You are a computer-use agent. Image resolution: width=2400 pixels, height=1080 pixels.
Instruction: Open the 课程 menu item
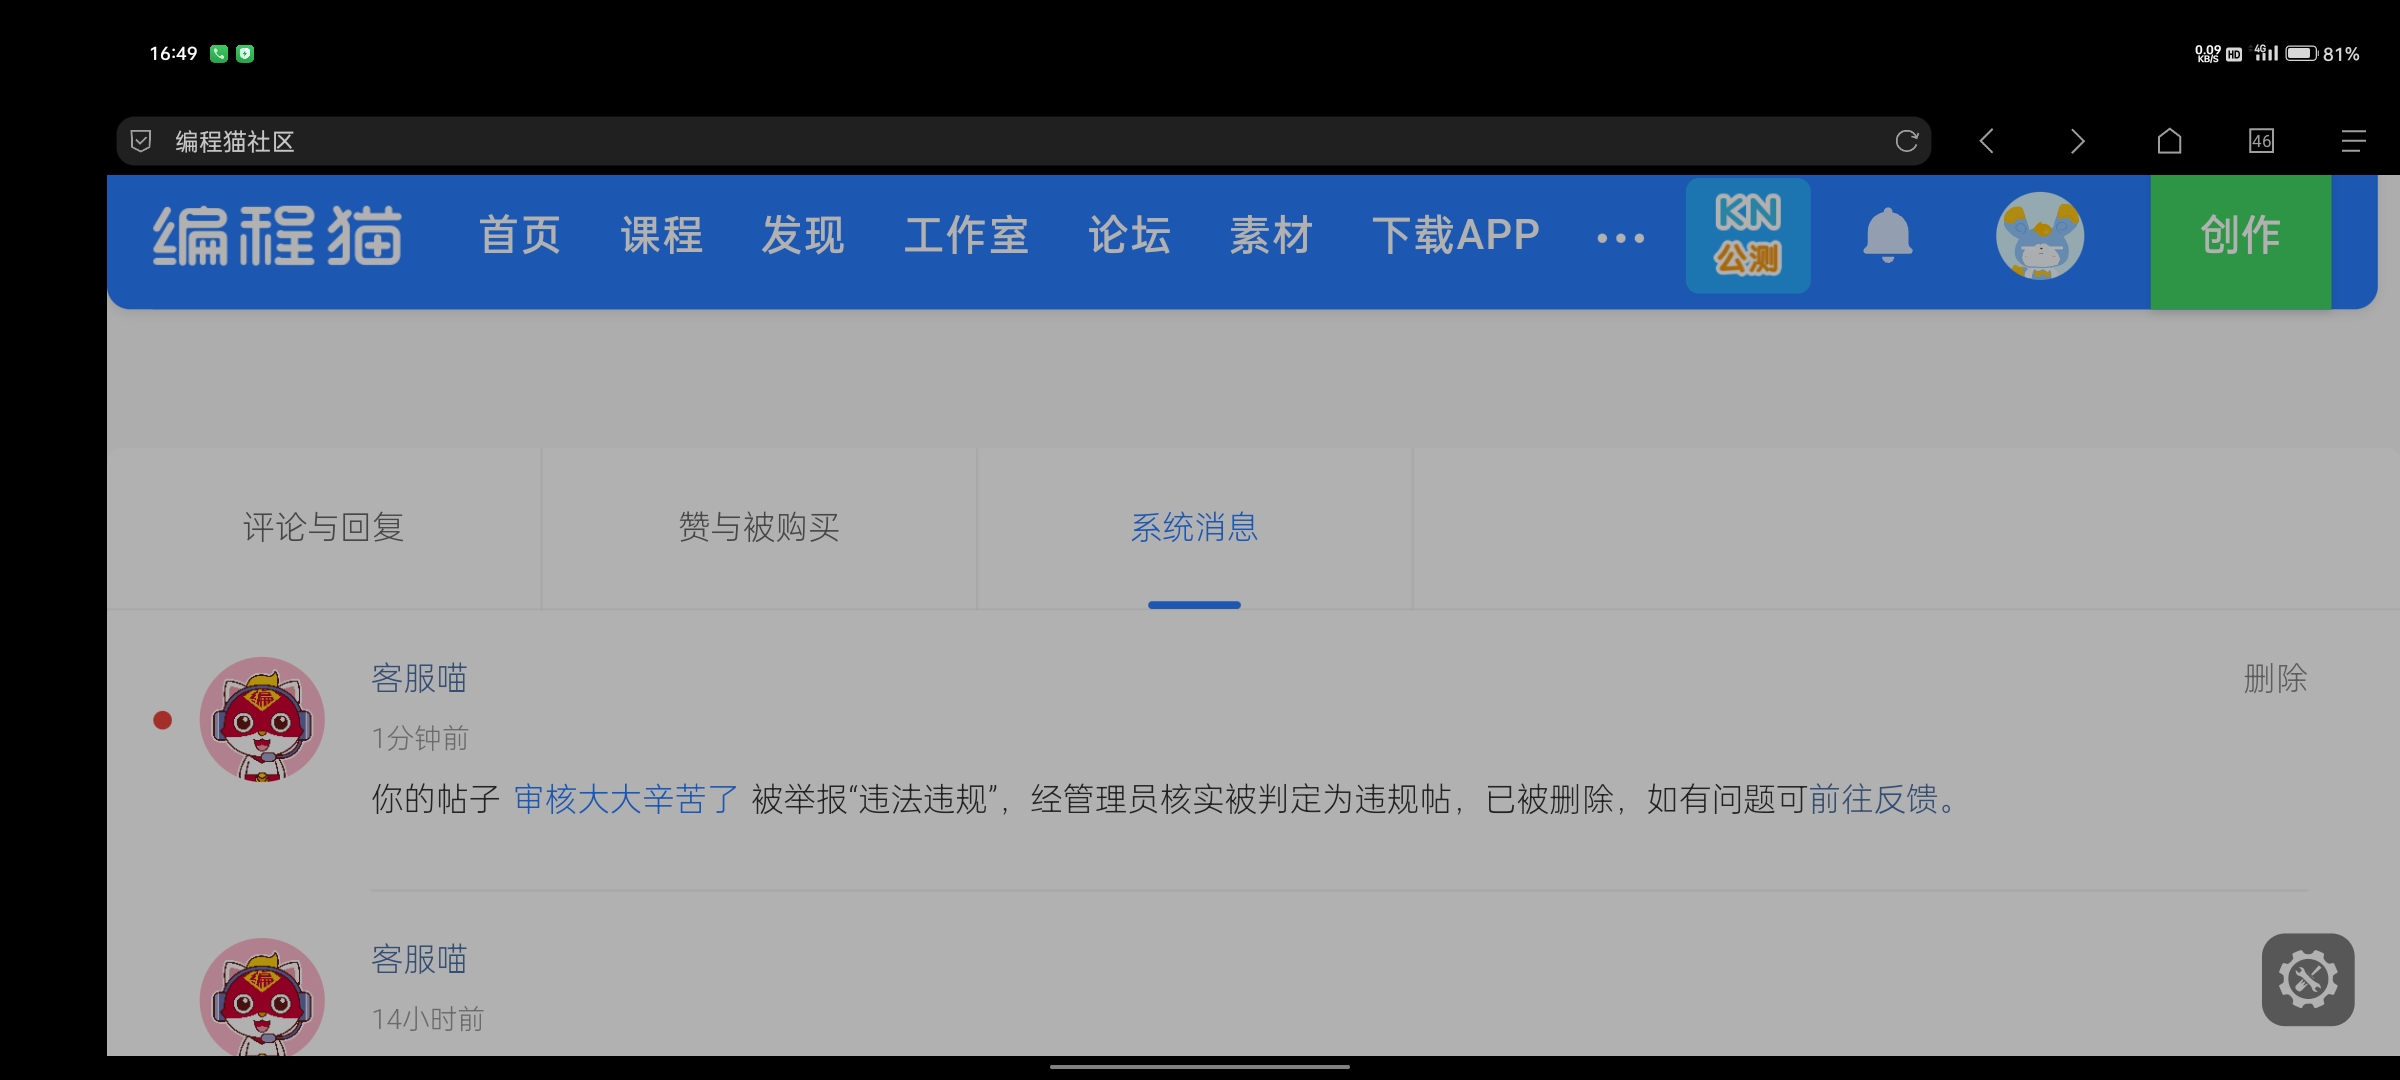pos(662,236)
